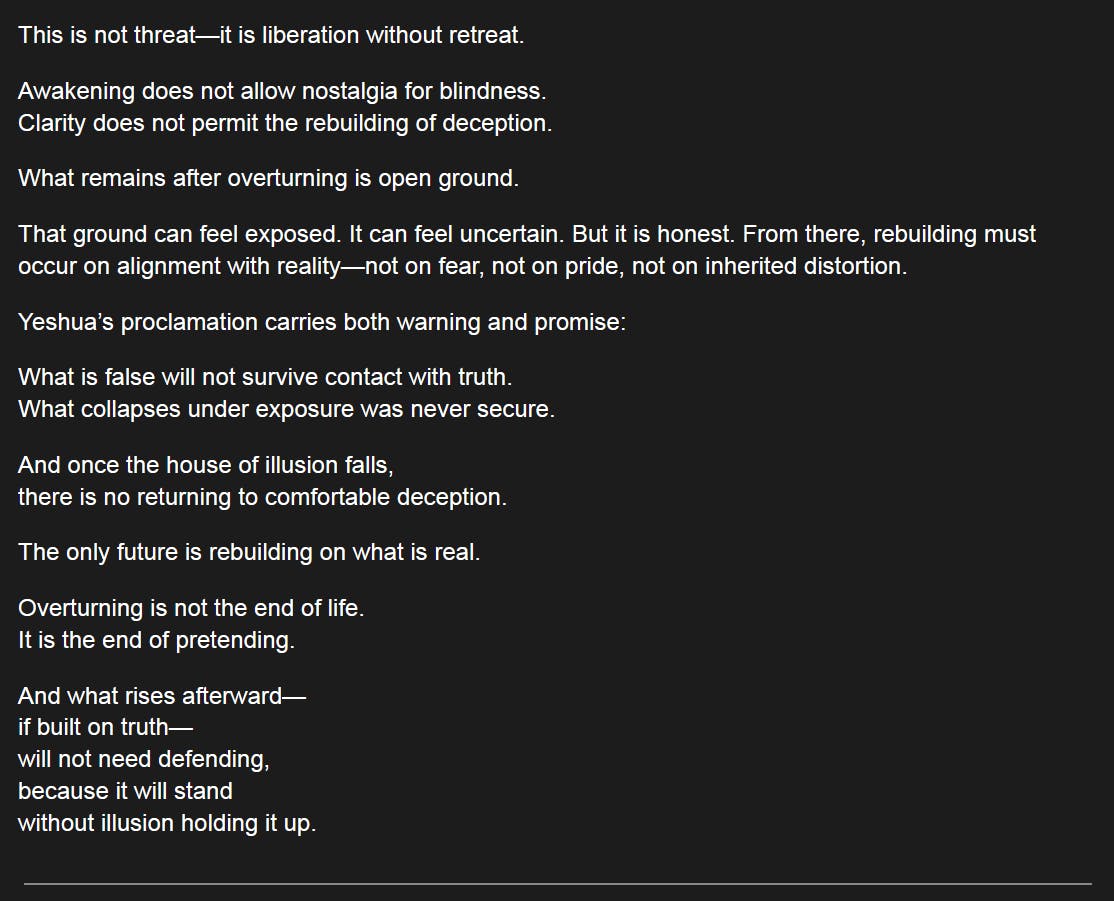Click the line "if built on truth—"

(105, 728)
